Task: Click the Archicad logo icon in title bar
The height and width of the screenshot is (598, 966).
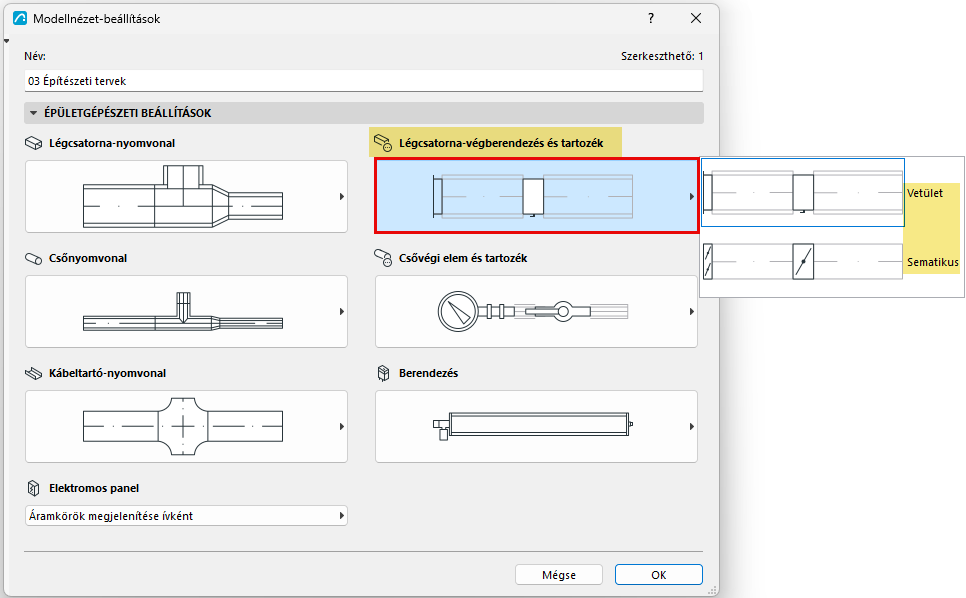Action: [20, 18]
